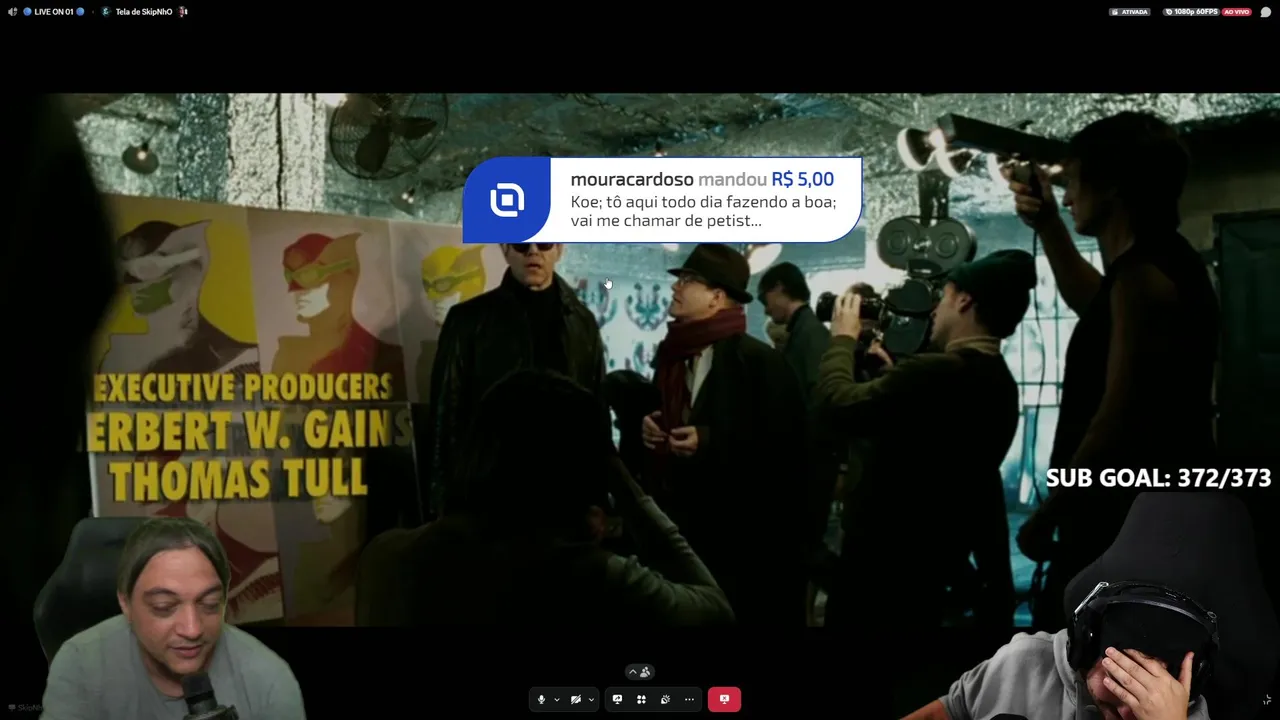
Task: Open microphone options dropdown arrow
Action: tap(557, 700)
